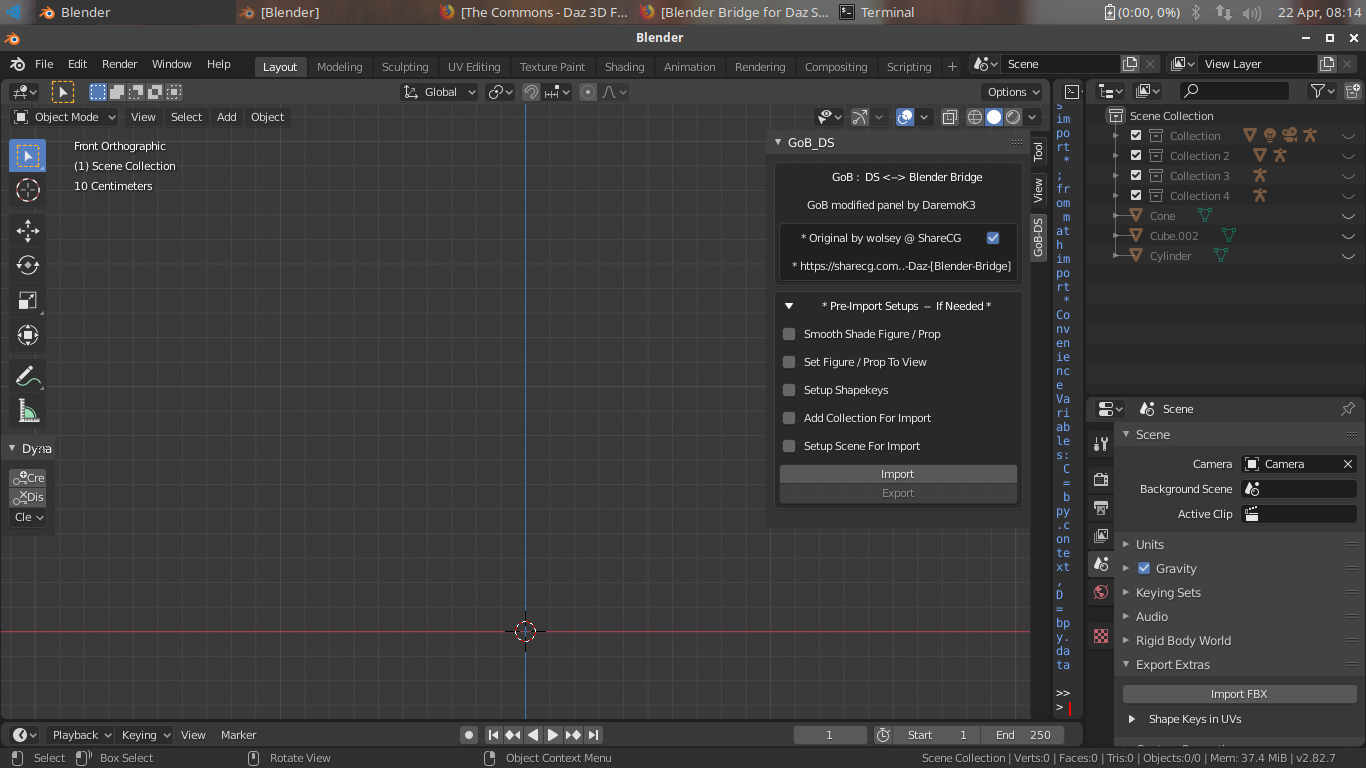Open the View Layer properties tab icon
Screen dimensions: 1366x768
pos(1101,536)
